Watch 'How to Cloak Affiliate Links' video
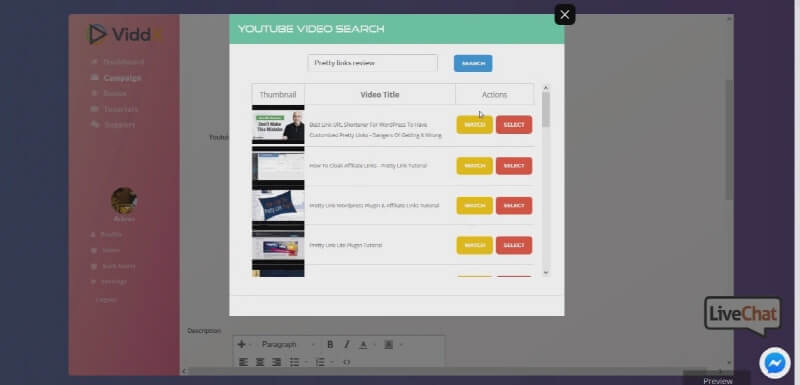This screenshot has width=800, height=385. pyautogui.click(x=474, y=166)
